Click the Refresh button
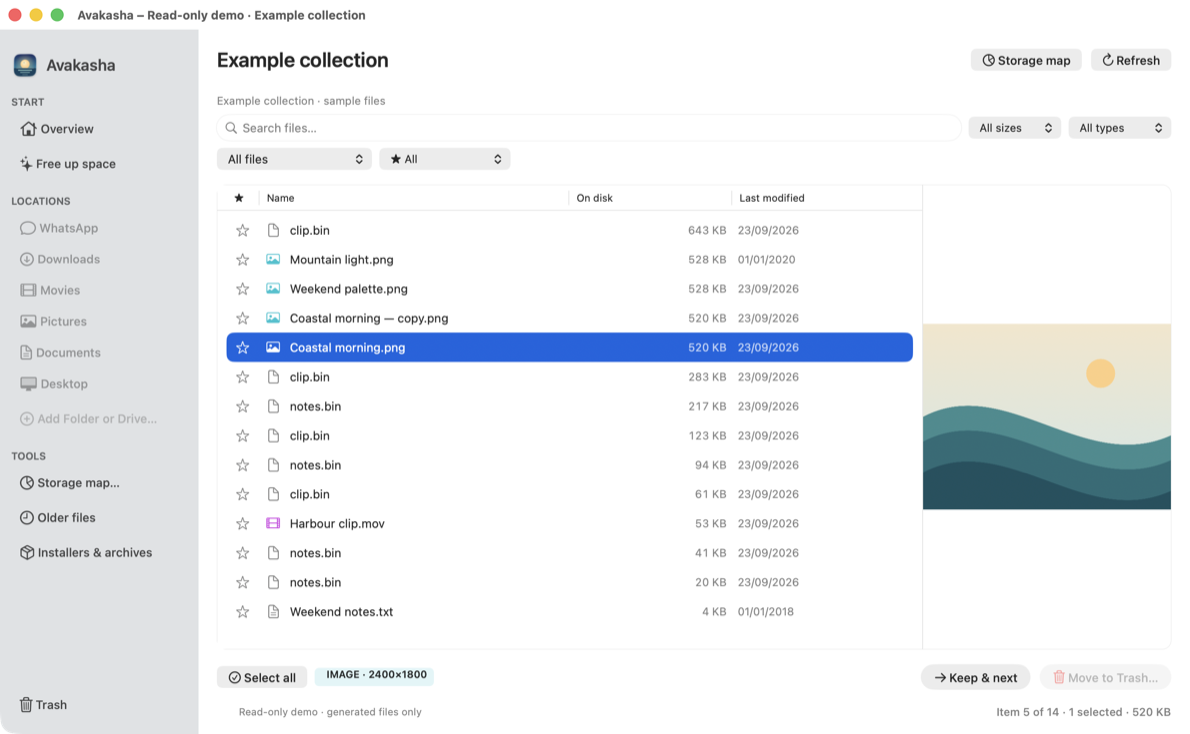The width and height of the screenshot is (1190, 734). tap(1131, 60)
